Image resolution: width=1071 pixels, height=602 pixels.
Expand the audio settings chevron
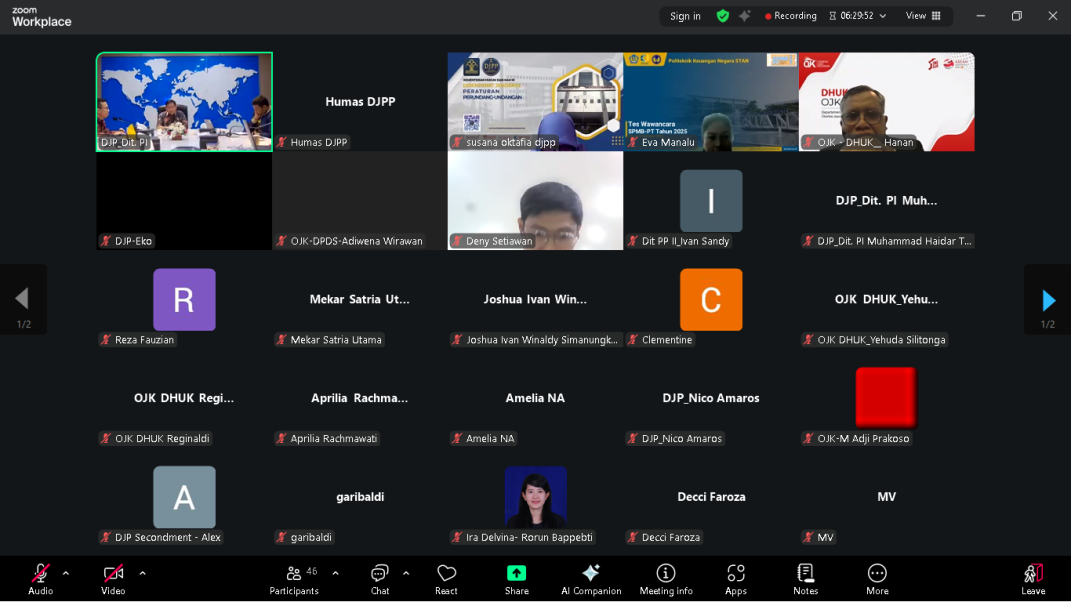click(66, 573)
